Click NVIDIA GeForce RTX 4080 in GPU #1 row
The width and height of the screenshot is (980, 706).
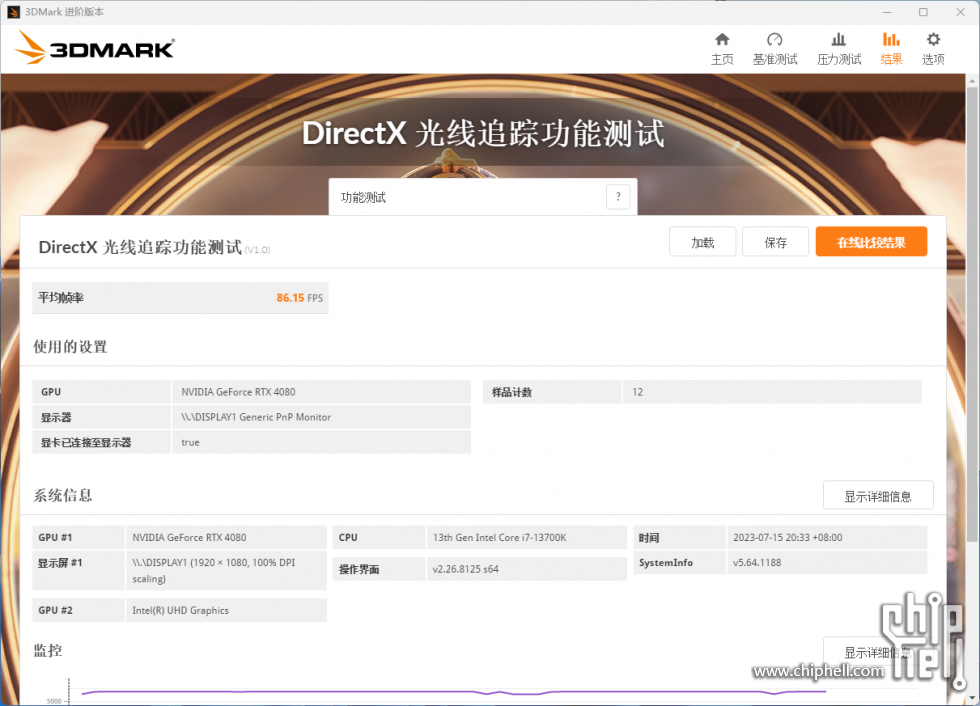pyautogui.click(x=189, y=537)
